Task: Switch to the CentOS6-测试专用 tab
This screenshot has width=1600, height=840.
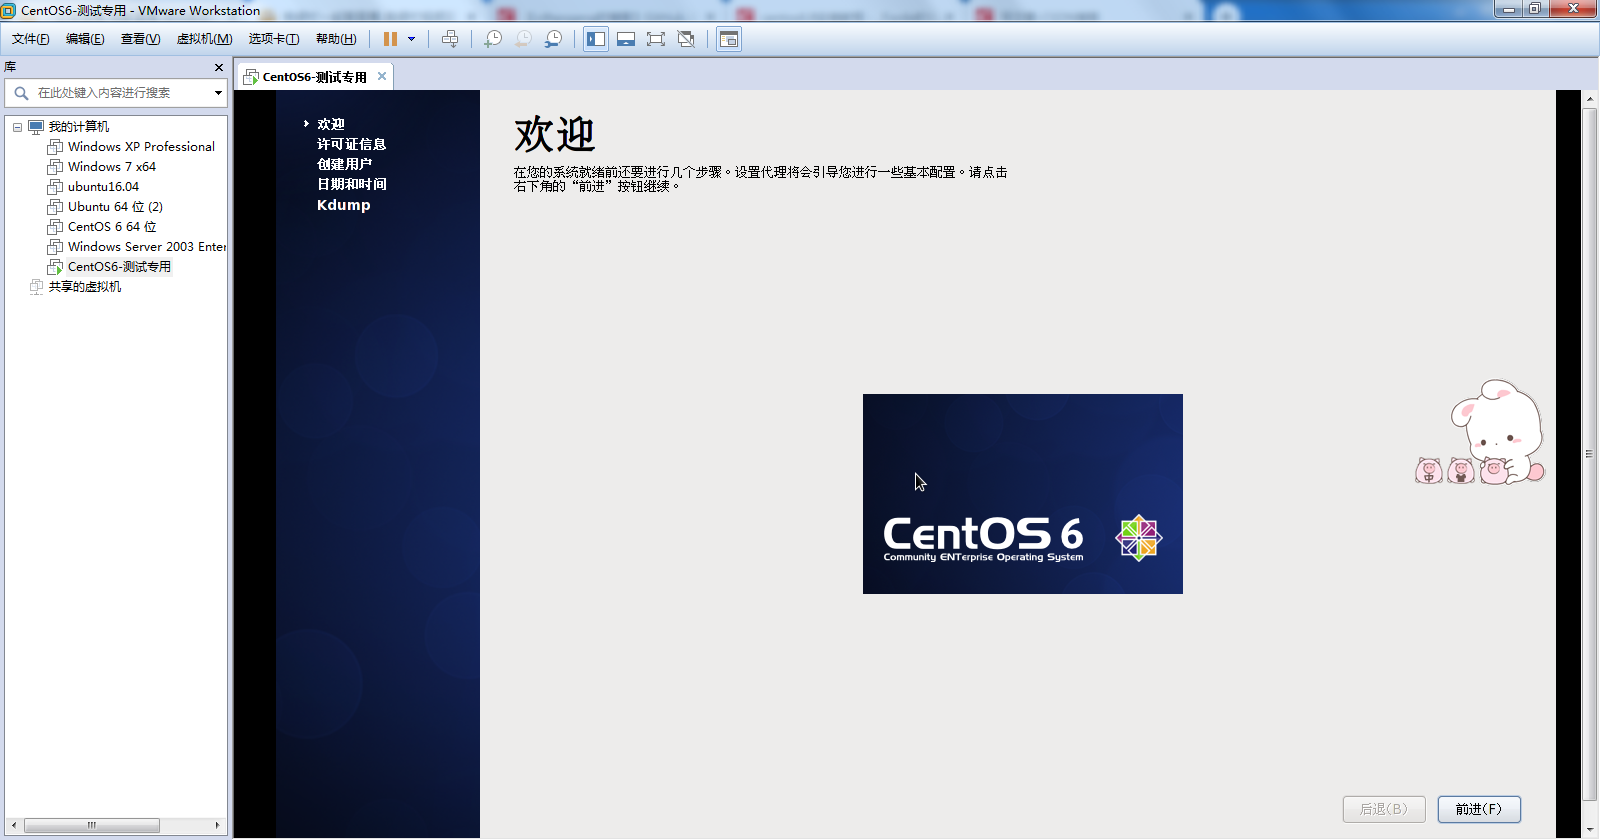Action: (314, 77)
